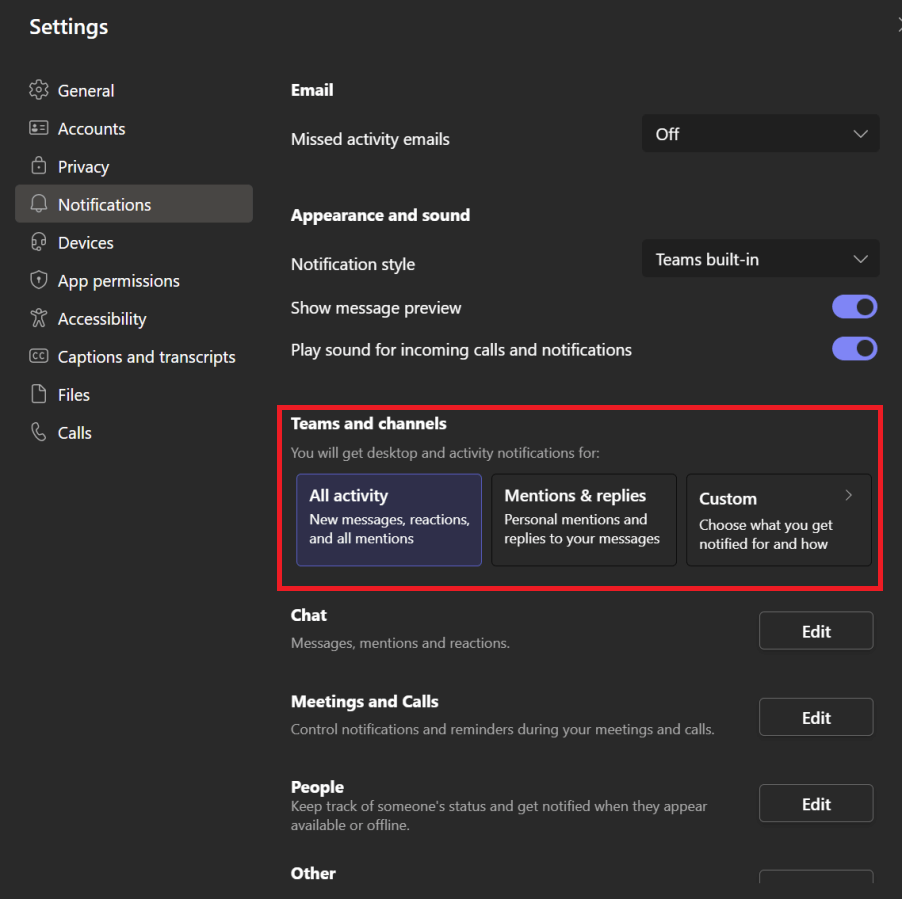Screen dimensions: 902x899
Task: Click the Devices headset icon
Action: point(39,242)
